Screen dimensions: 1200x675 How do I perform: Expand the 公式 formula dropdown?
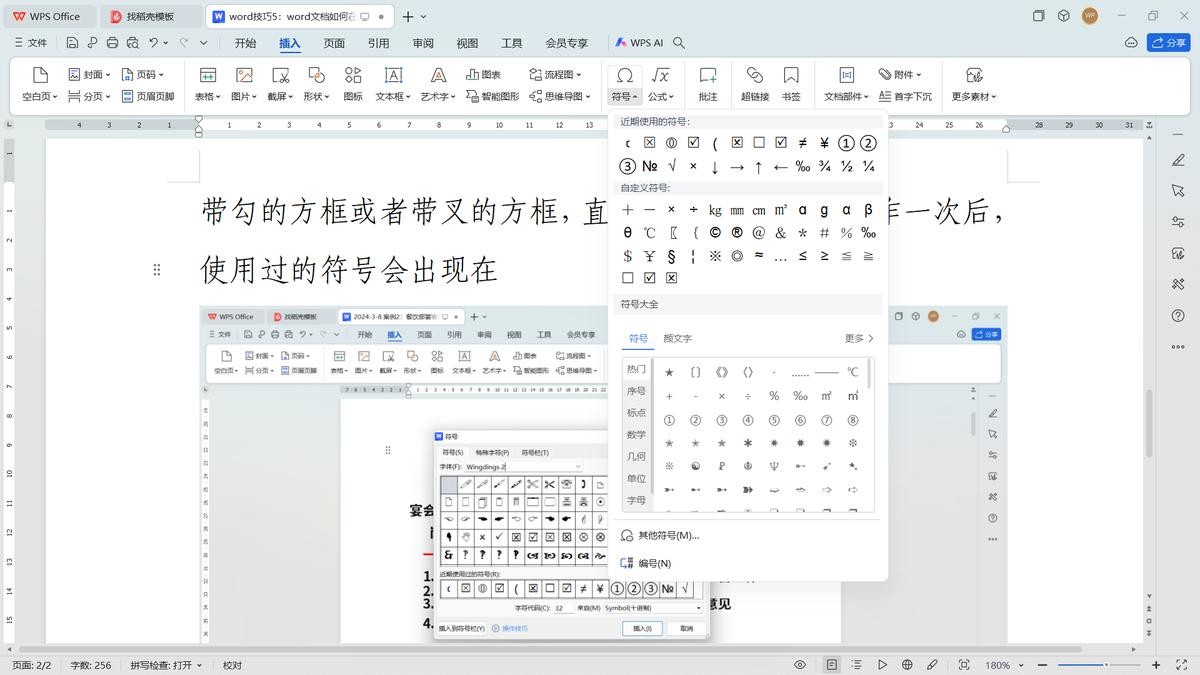coord(661,97)
